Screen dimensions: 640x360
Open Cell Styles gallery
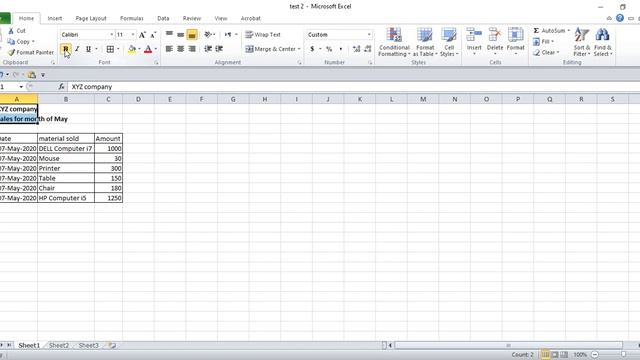[x=449, y=42]
